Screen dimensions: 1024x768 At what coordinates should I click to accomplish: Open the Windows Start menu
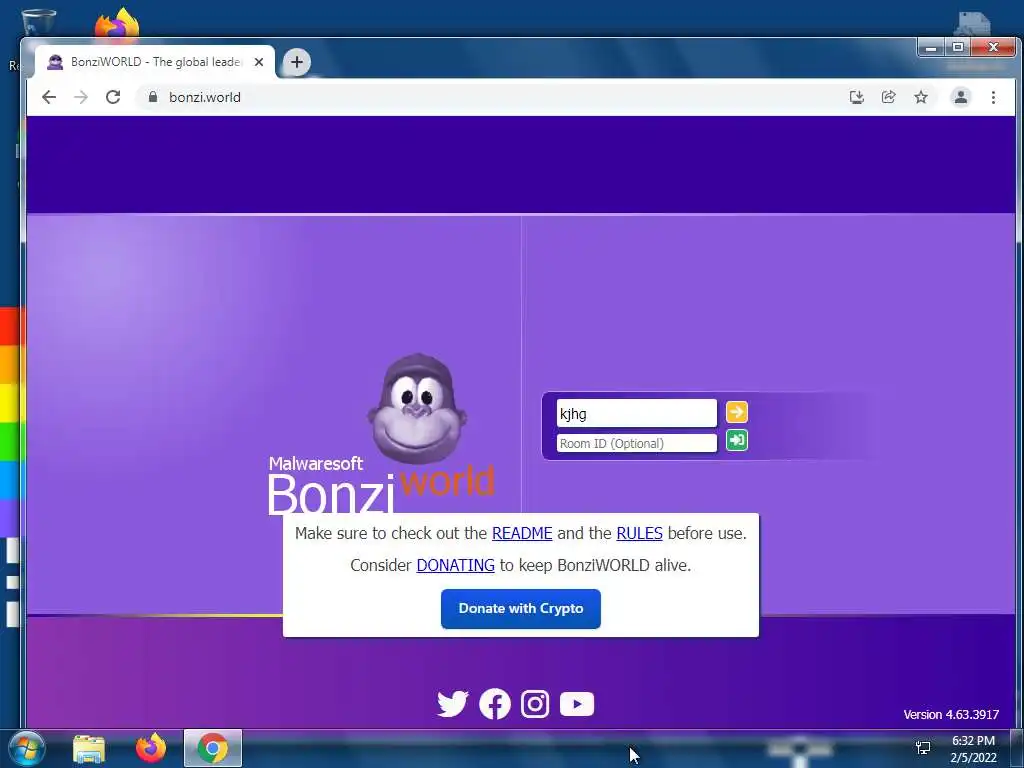25,748
